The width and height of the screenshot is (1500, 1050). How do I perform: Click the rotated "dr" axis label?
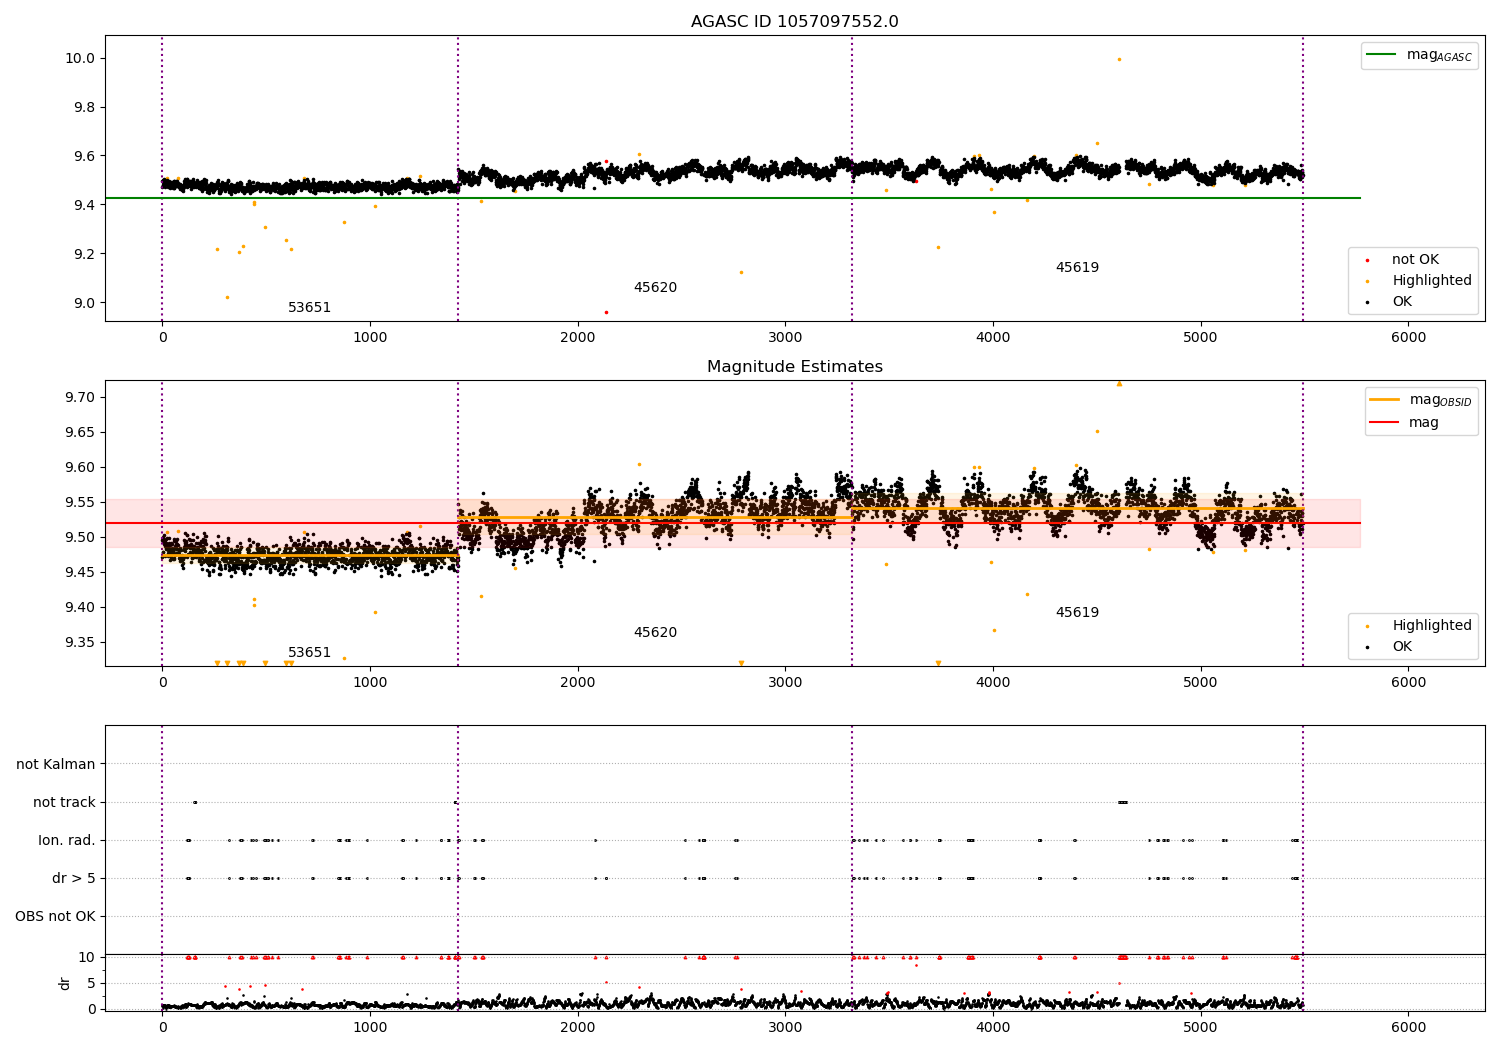point(65,983)
